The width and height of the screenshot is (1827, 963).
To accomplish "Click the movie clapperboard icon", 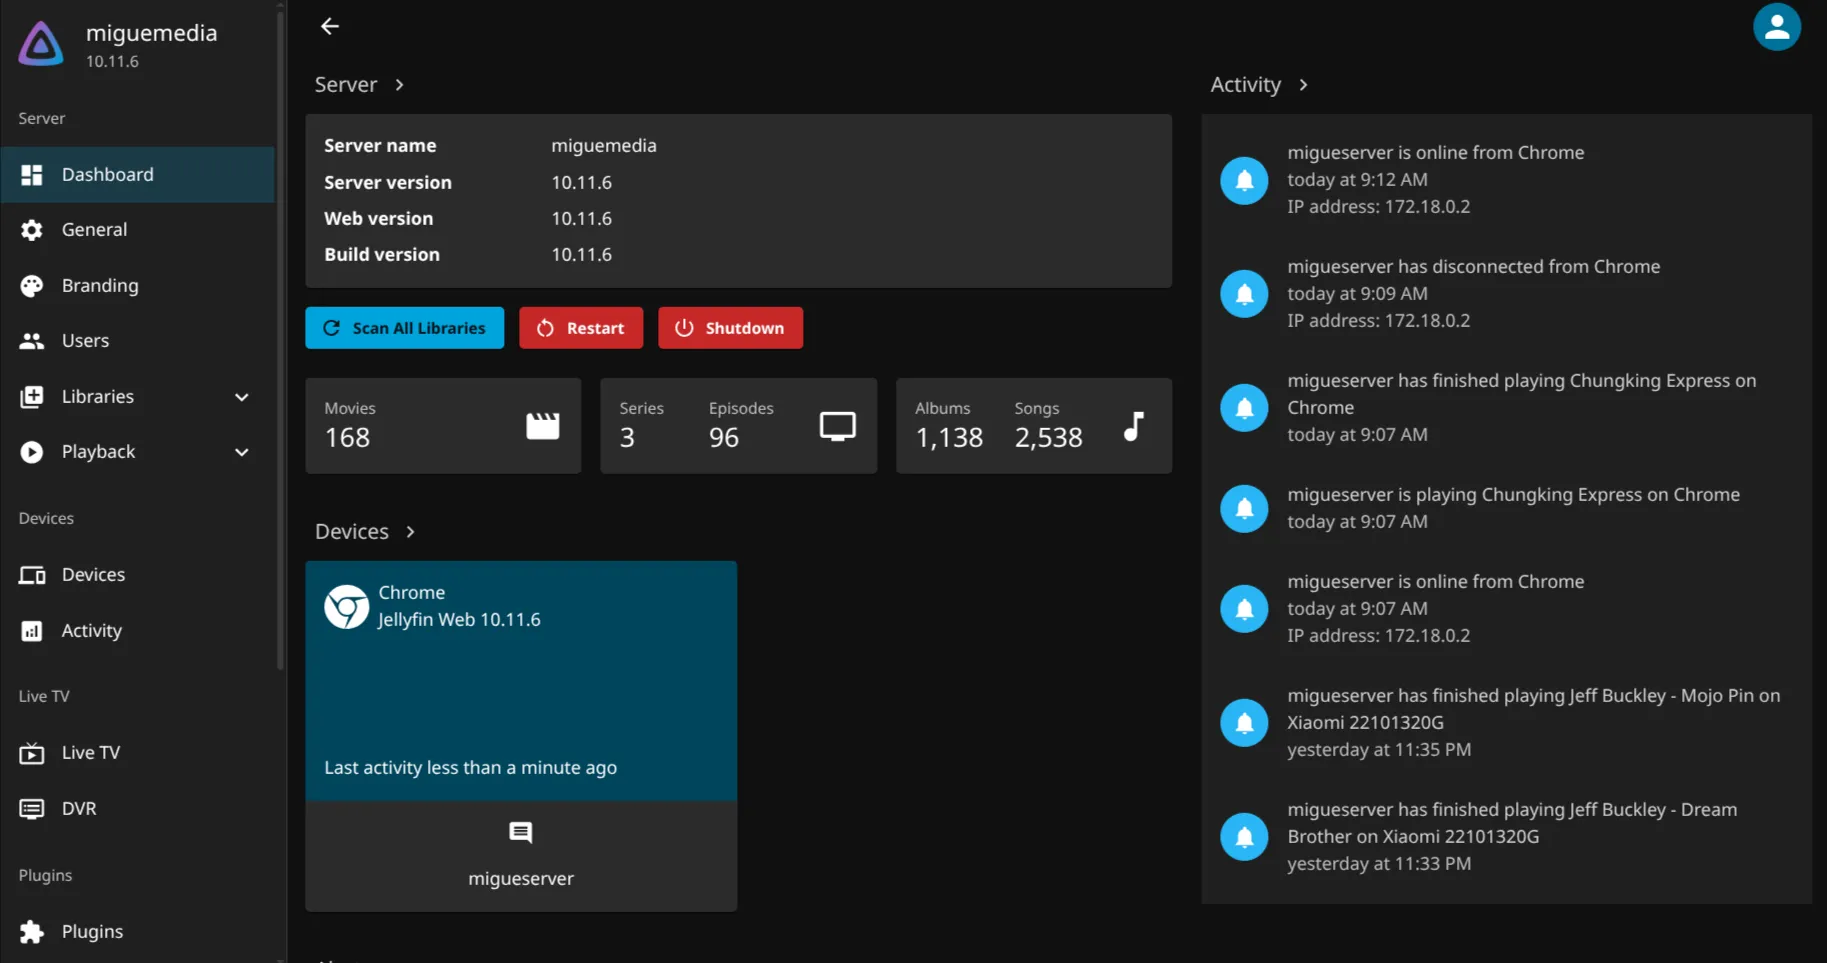I will point(543,426).
